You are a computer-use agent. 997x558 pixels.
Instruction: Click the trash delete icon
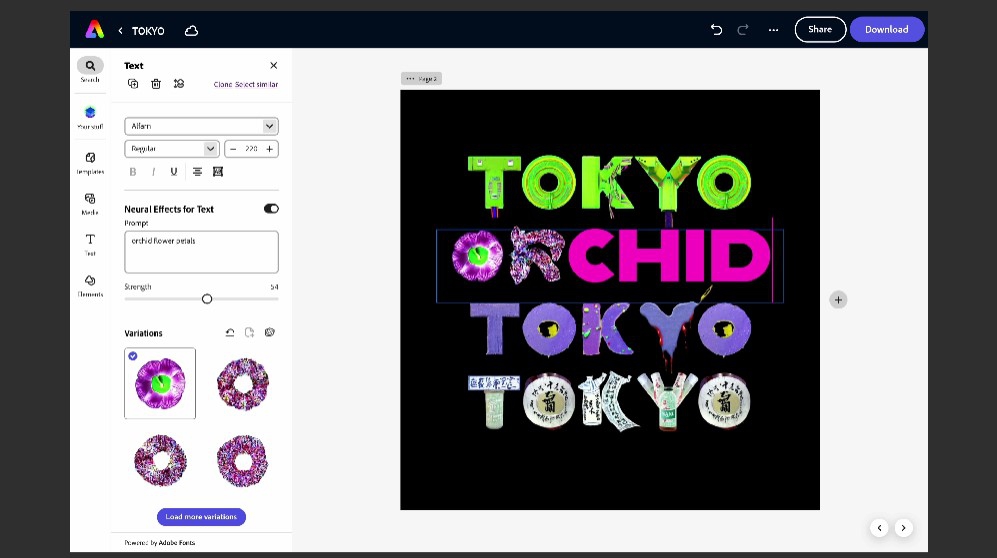(x=156, y=84)
